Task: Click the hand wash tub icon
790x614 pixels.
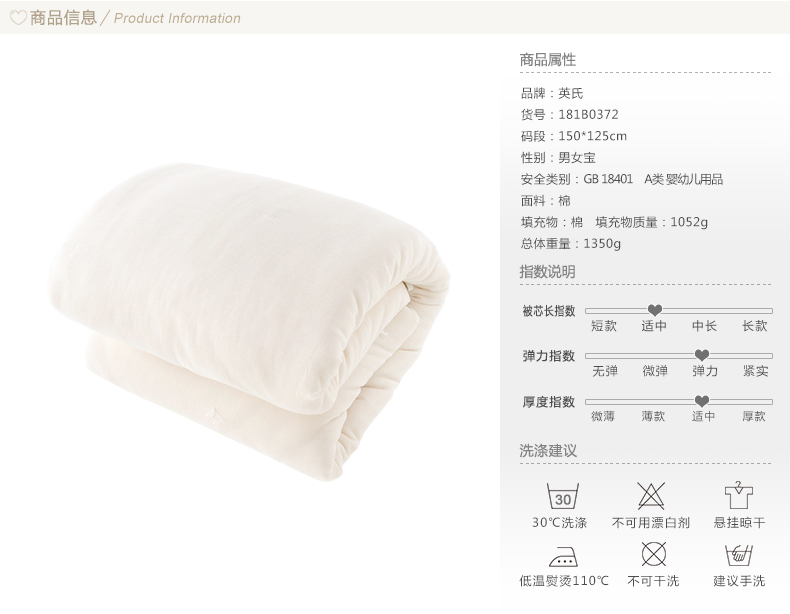Action: point(739,555)
